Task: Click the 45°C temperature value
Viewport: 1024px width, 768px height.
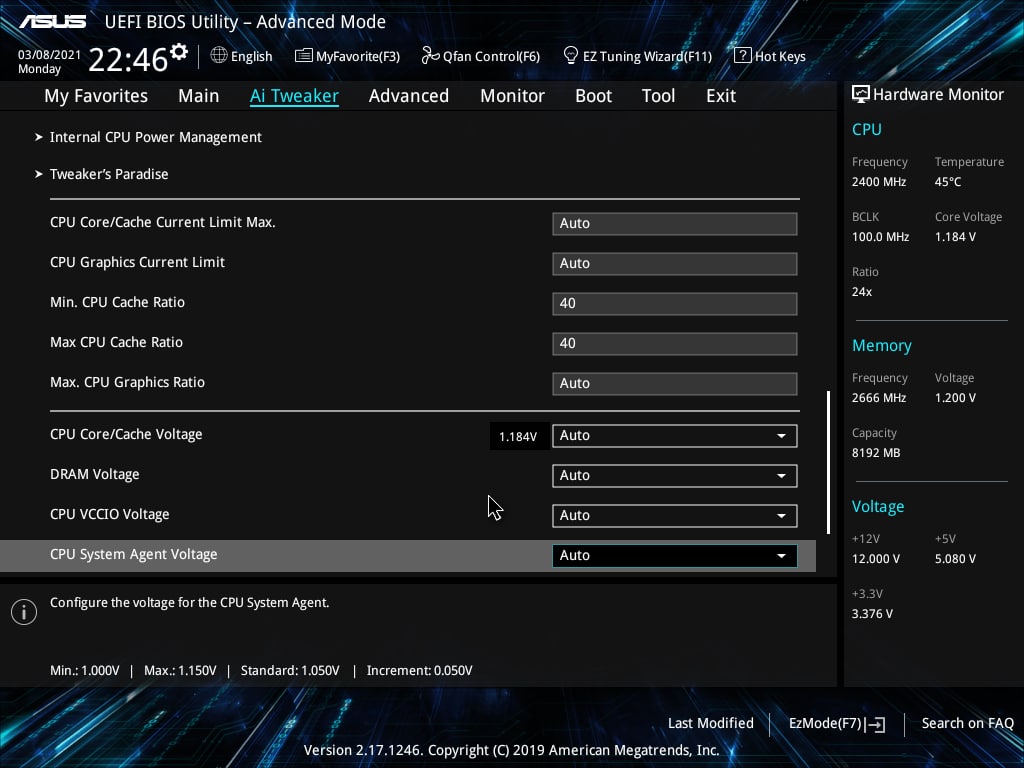Action: (x=948, y=182)
